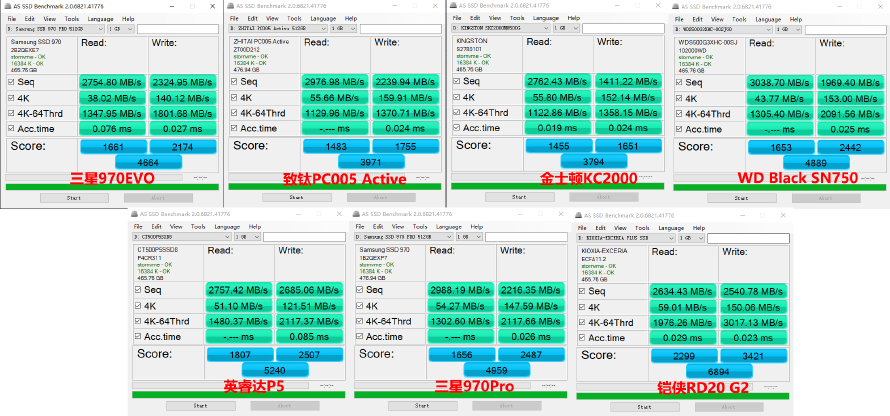The image size is (890, 416).
Task: Click the 4K write value 147.59 MB/s
Action: point(531,306)
